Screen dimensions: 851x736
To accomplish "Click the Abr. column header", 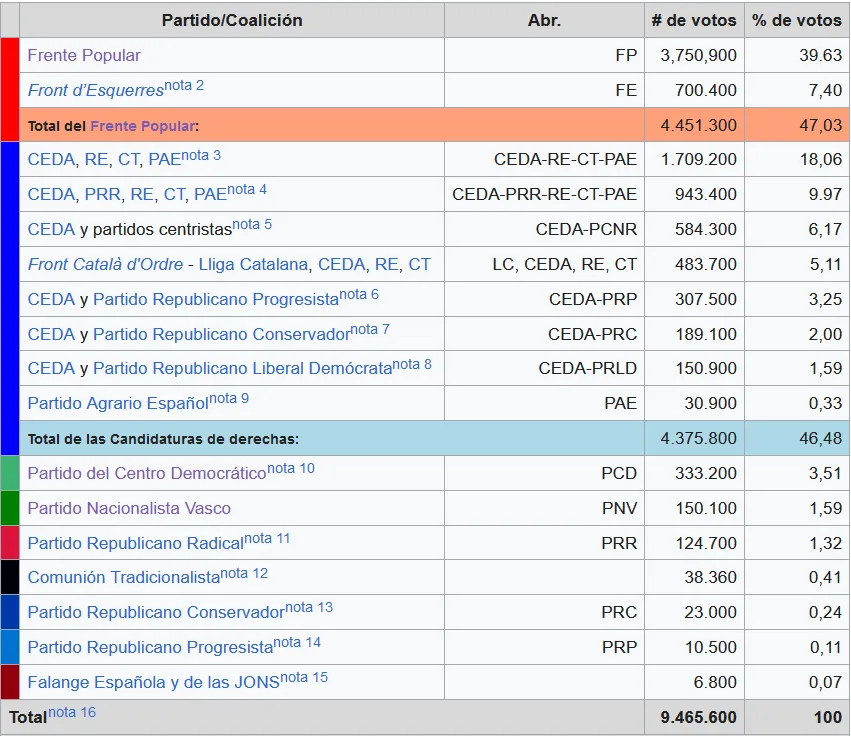I will [x=544, y=20].
